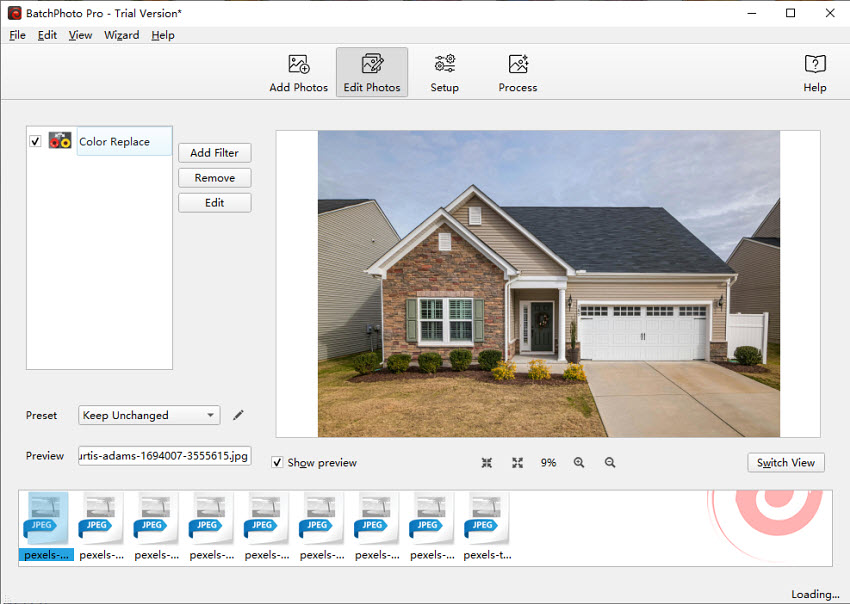The image size is (850, 604).
Task: Select the Edit Photos tool
Action: [x=371, y=71]
